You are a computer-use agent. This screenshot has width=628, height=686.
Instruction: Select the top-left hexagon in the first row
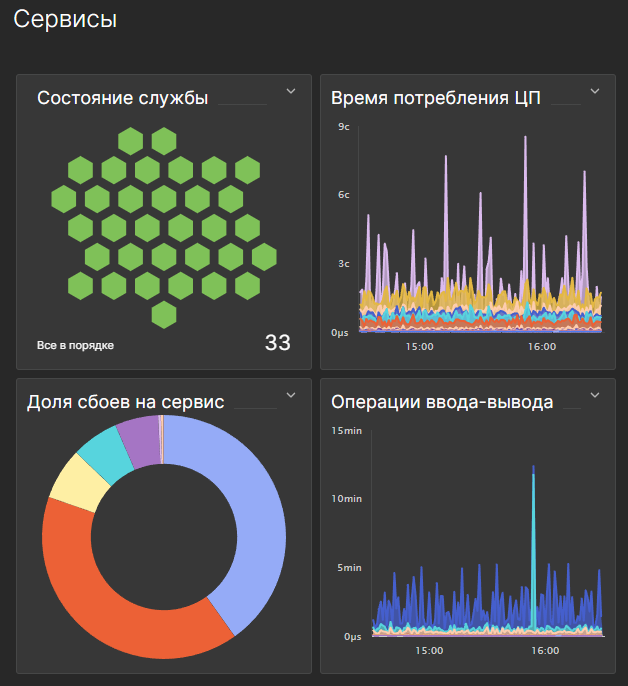(130, 141)
